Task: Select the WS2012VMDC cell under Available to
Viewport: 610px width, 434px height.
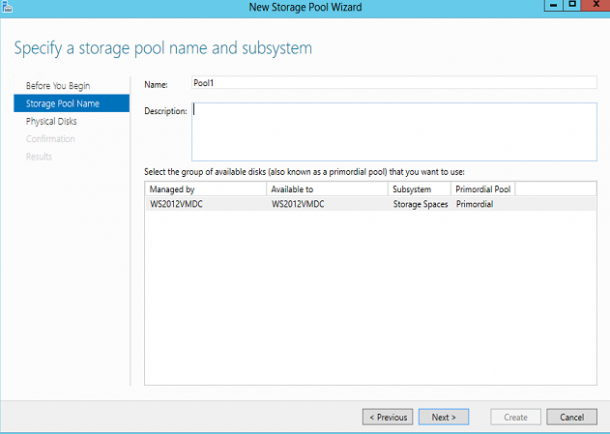Action: [x=298, y=204]
